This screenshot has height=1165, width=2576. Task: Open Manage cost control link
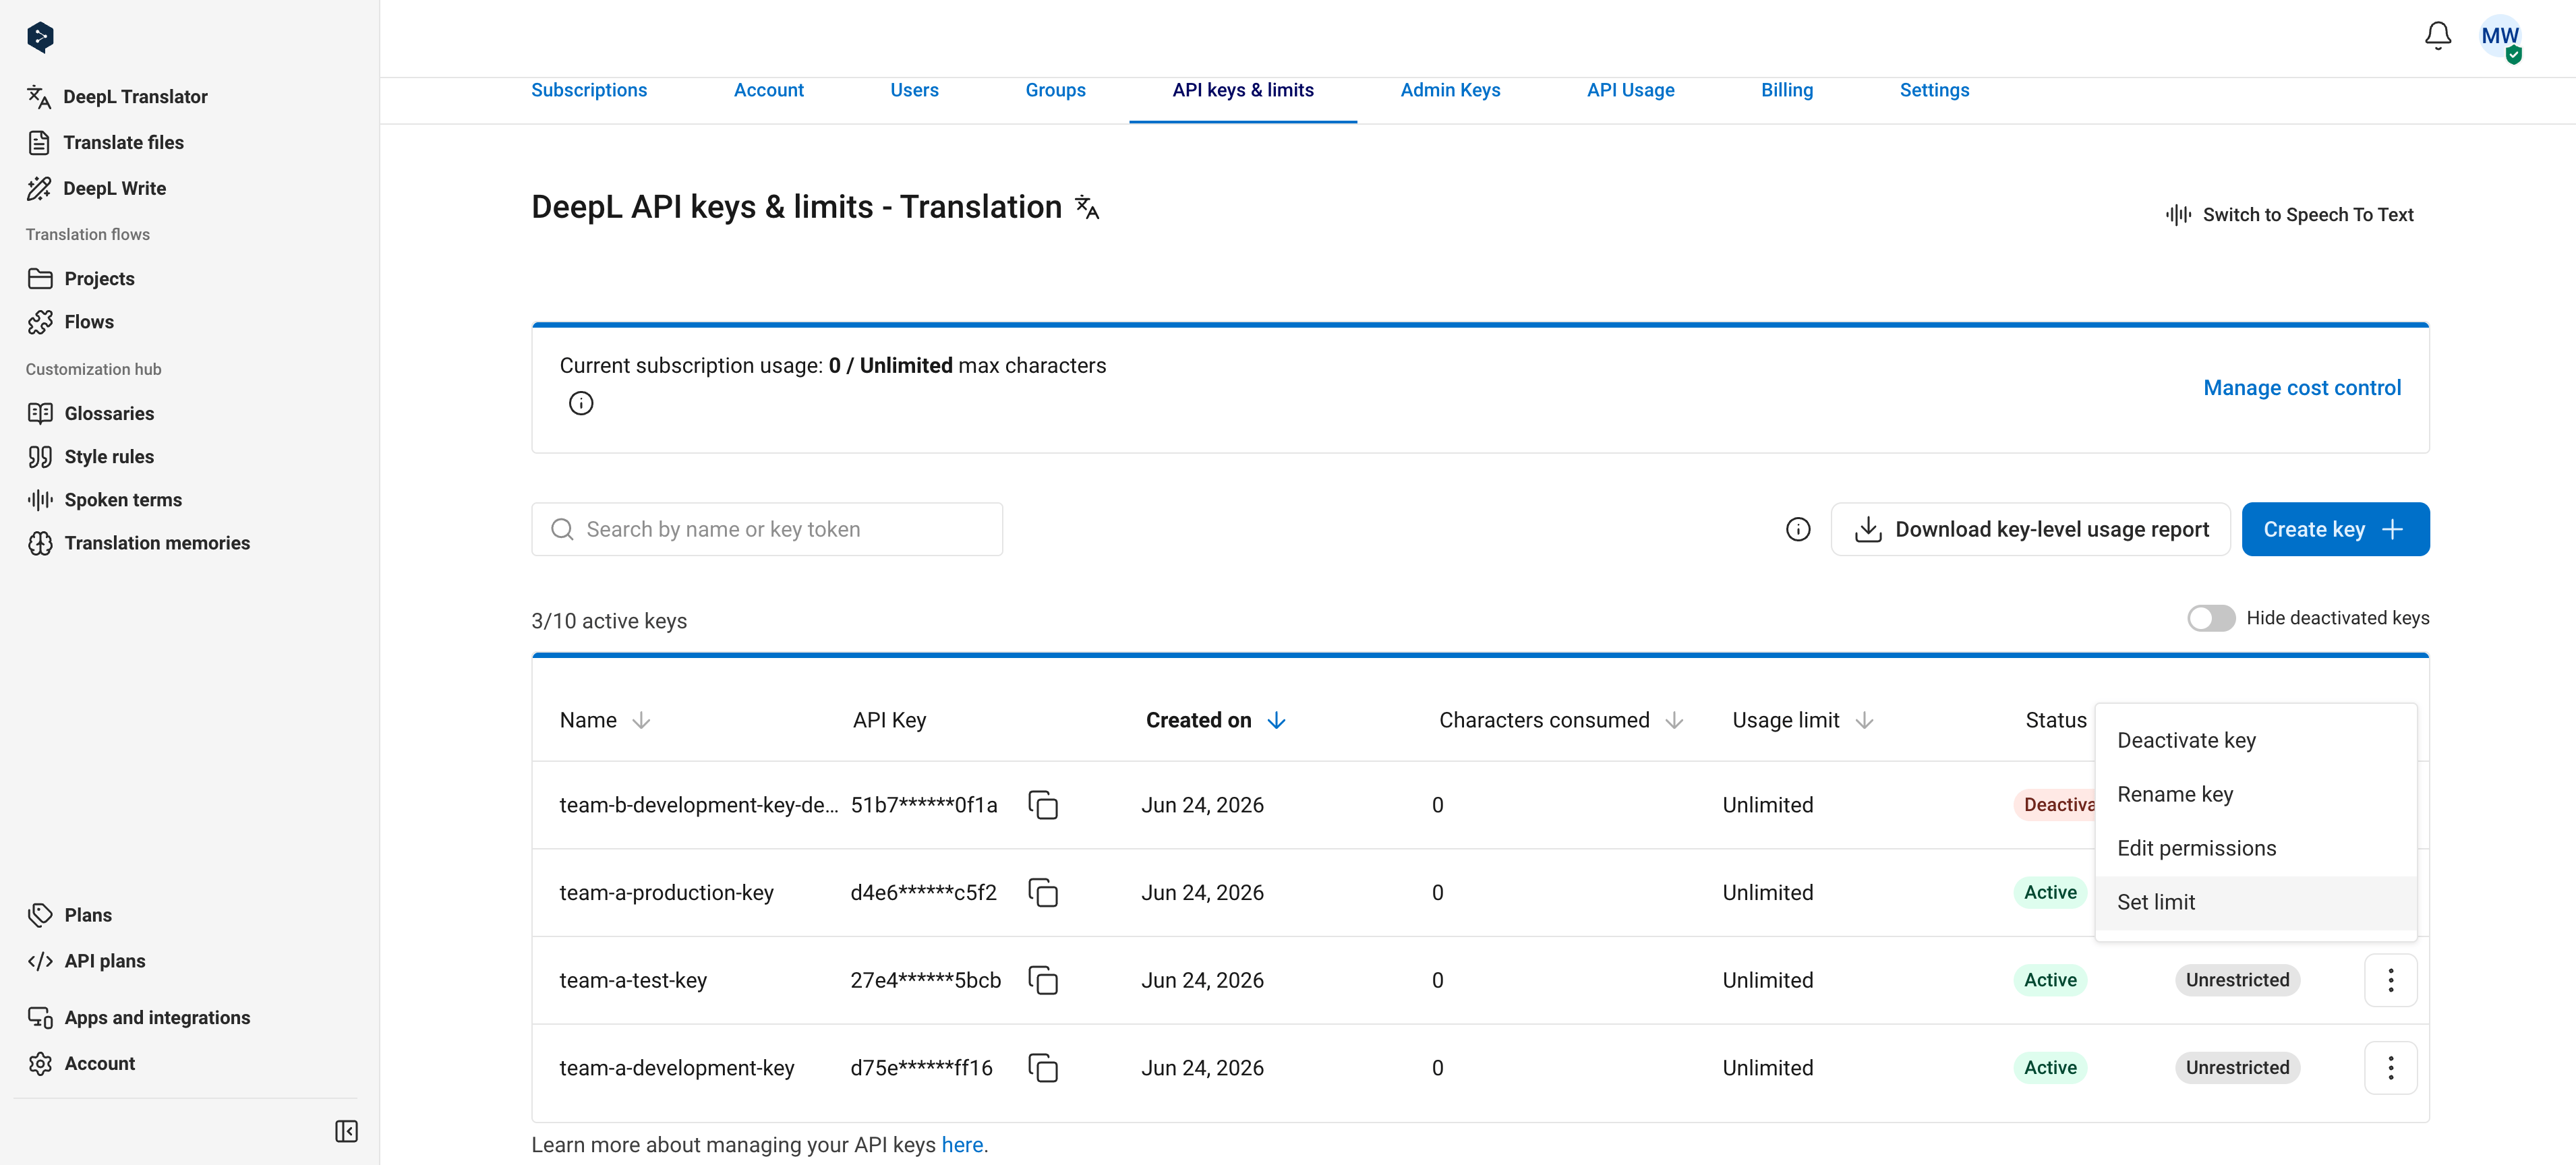coord(2302,388)
